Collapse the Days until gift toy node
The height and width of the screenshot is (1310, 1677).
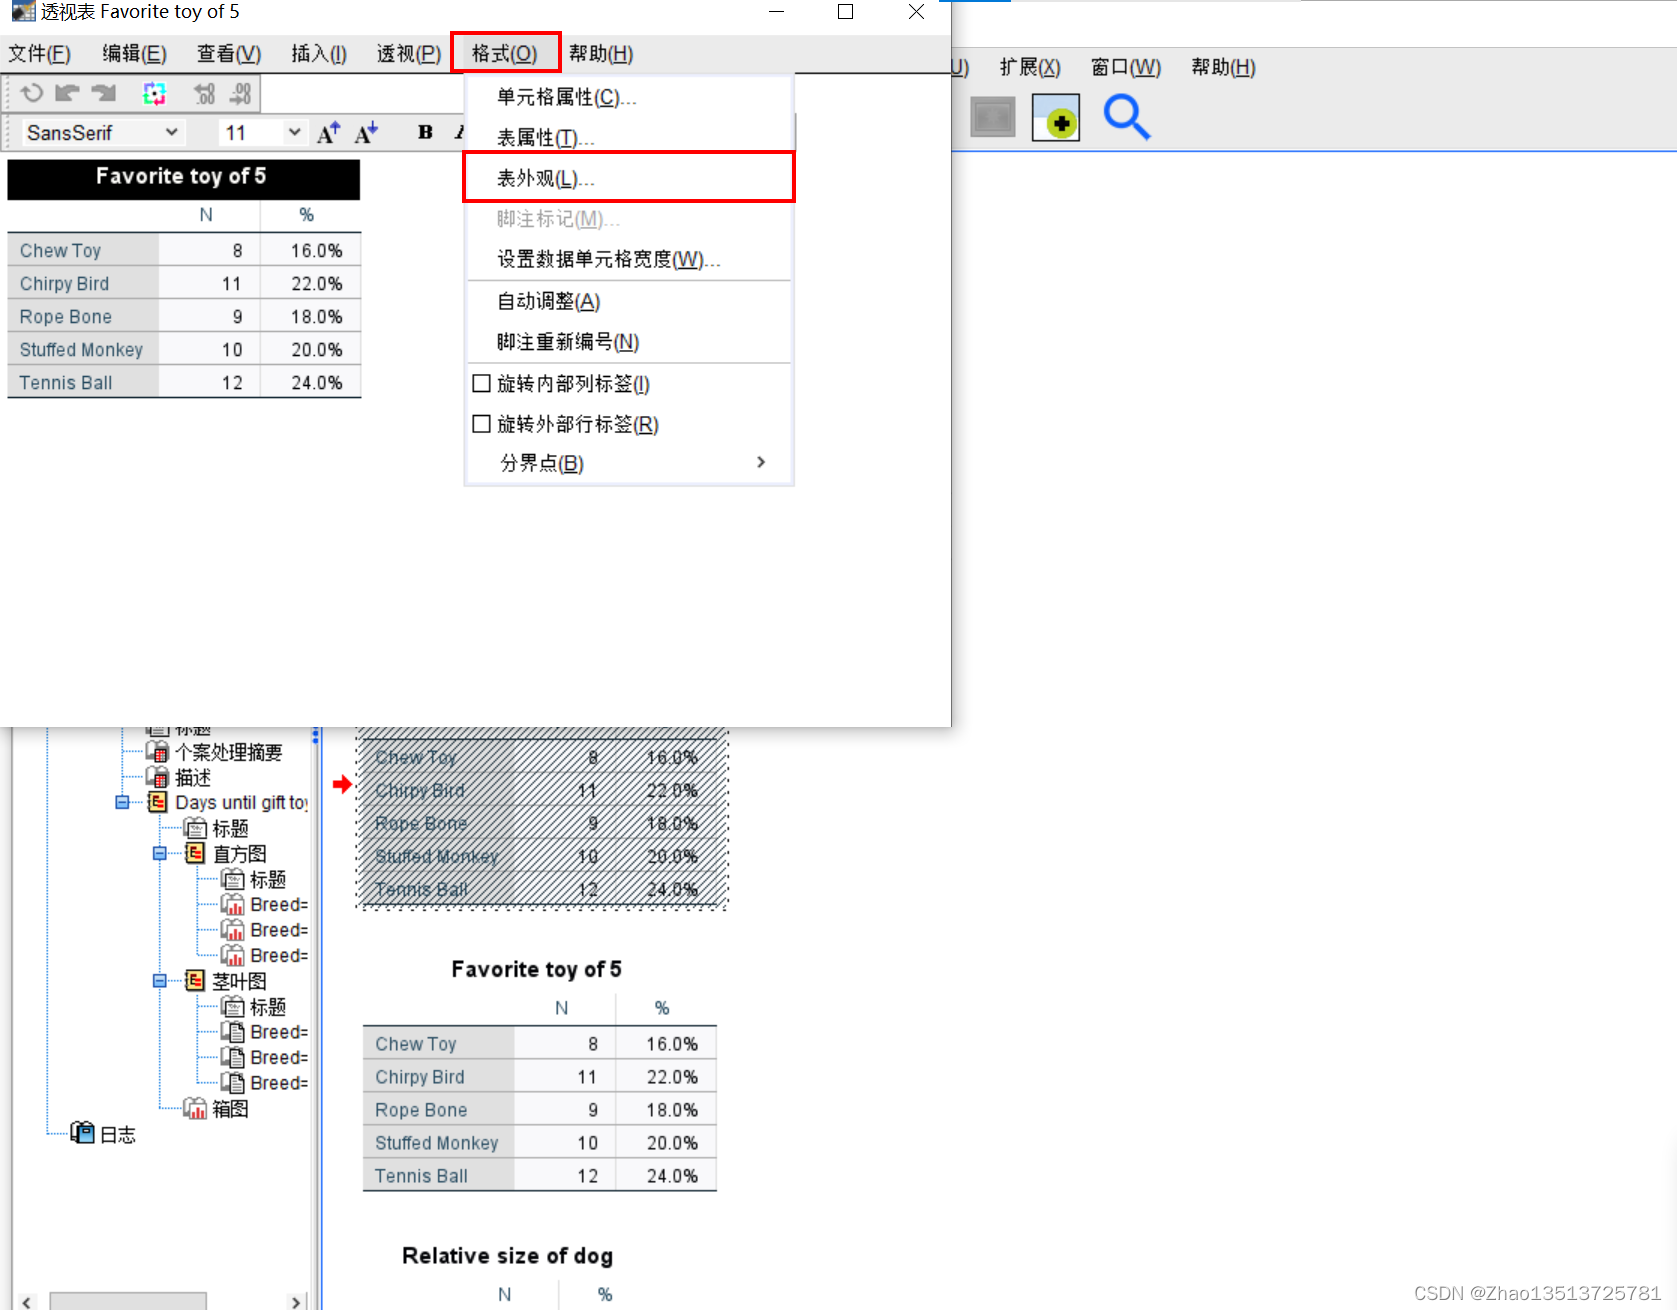(122, 802)
